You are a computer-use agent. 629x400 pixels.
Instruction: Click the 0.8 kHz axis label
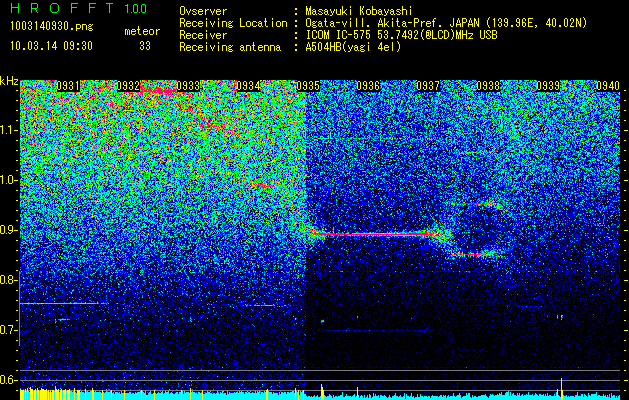click(x=9, y=280)
